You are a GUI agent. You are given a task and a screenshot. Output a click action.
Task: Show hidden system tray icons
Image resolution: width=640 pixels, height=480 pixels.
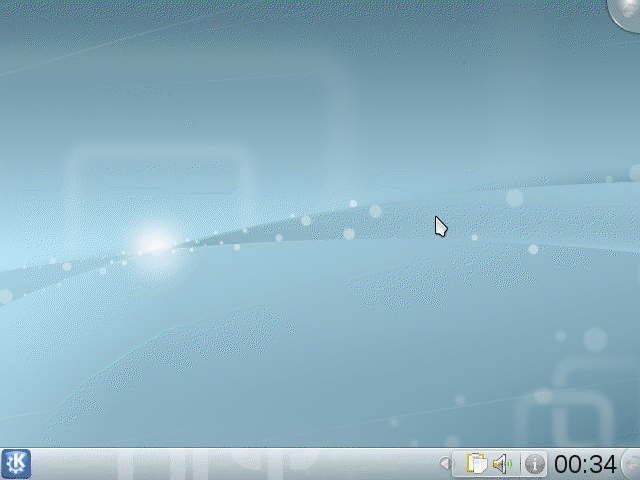[x=445, y=464]
